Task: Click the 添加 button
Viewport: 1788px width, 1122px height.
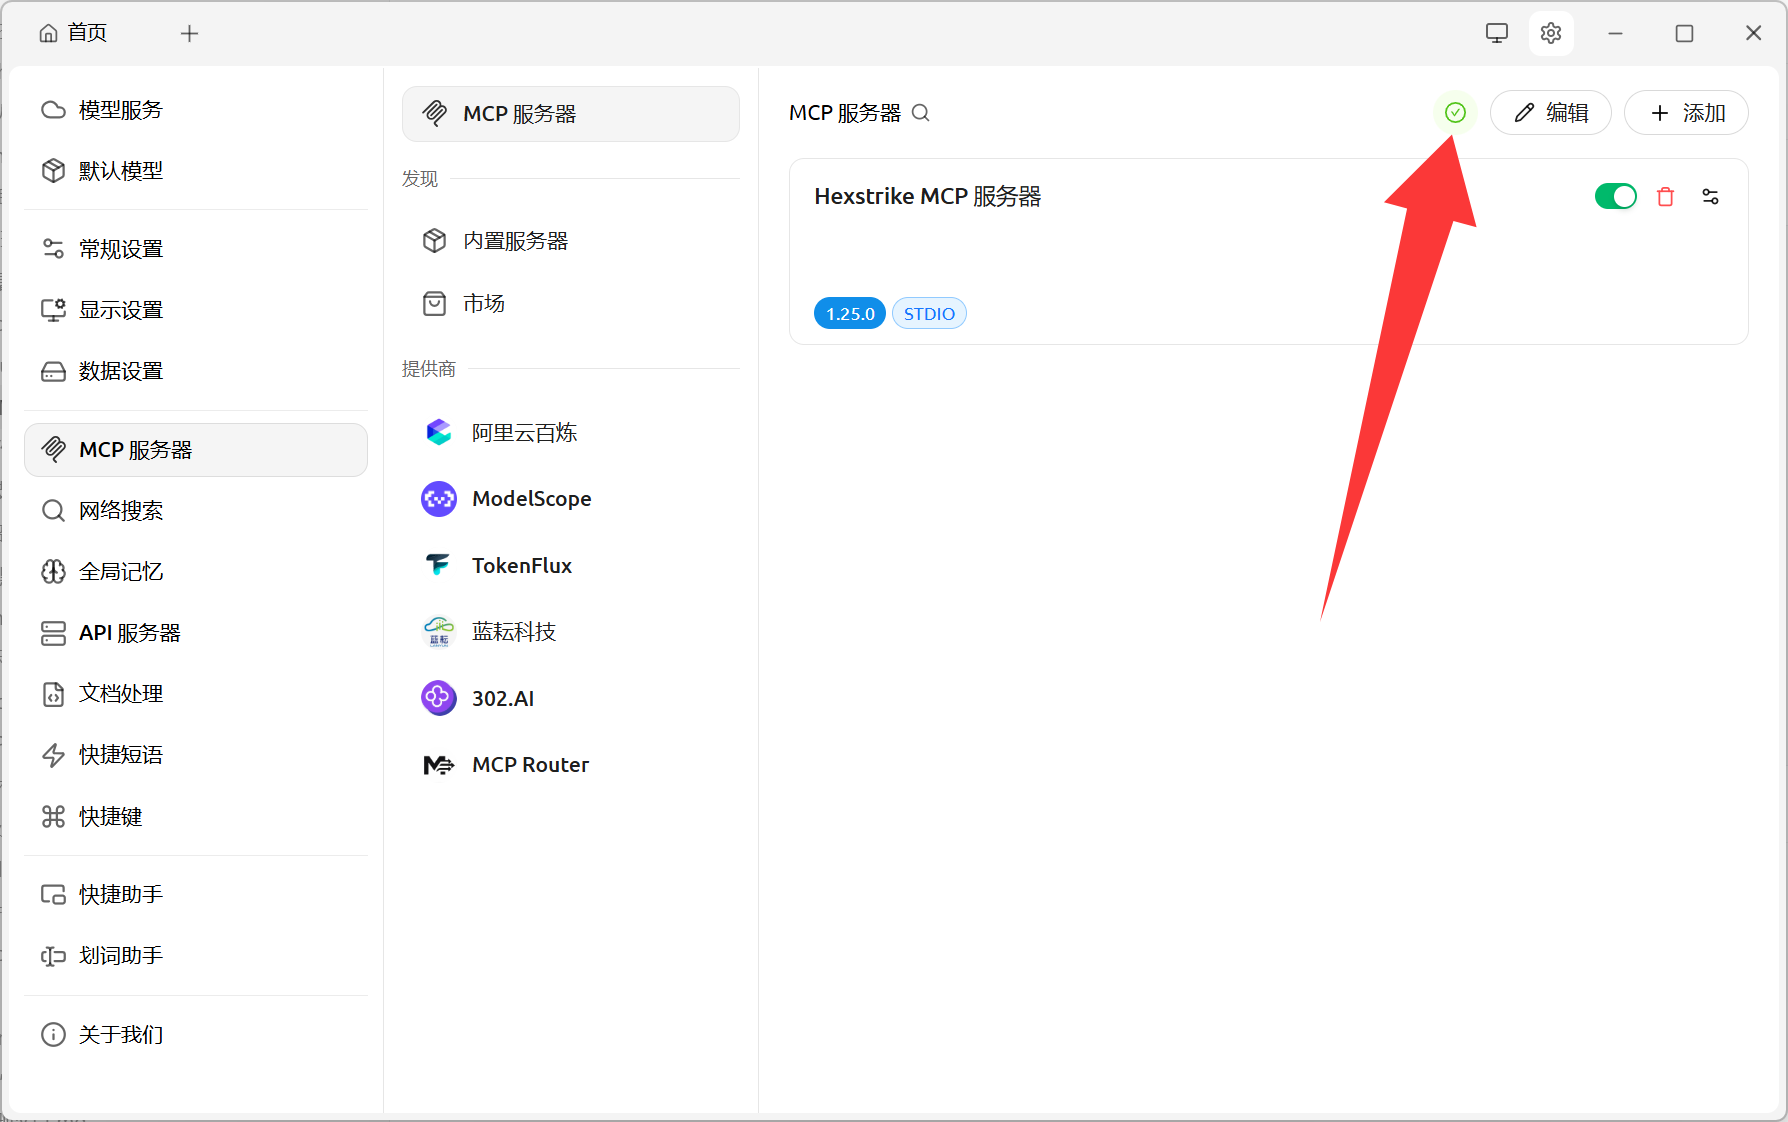Action: (1686, 113)
